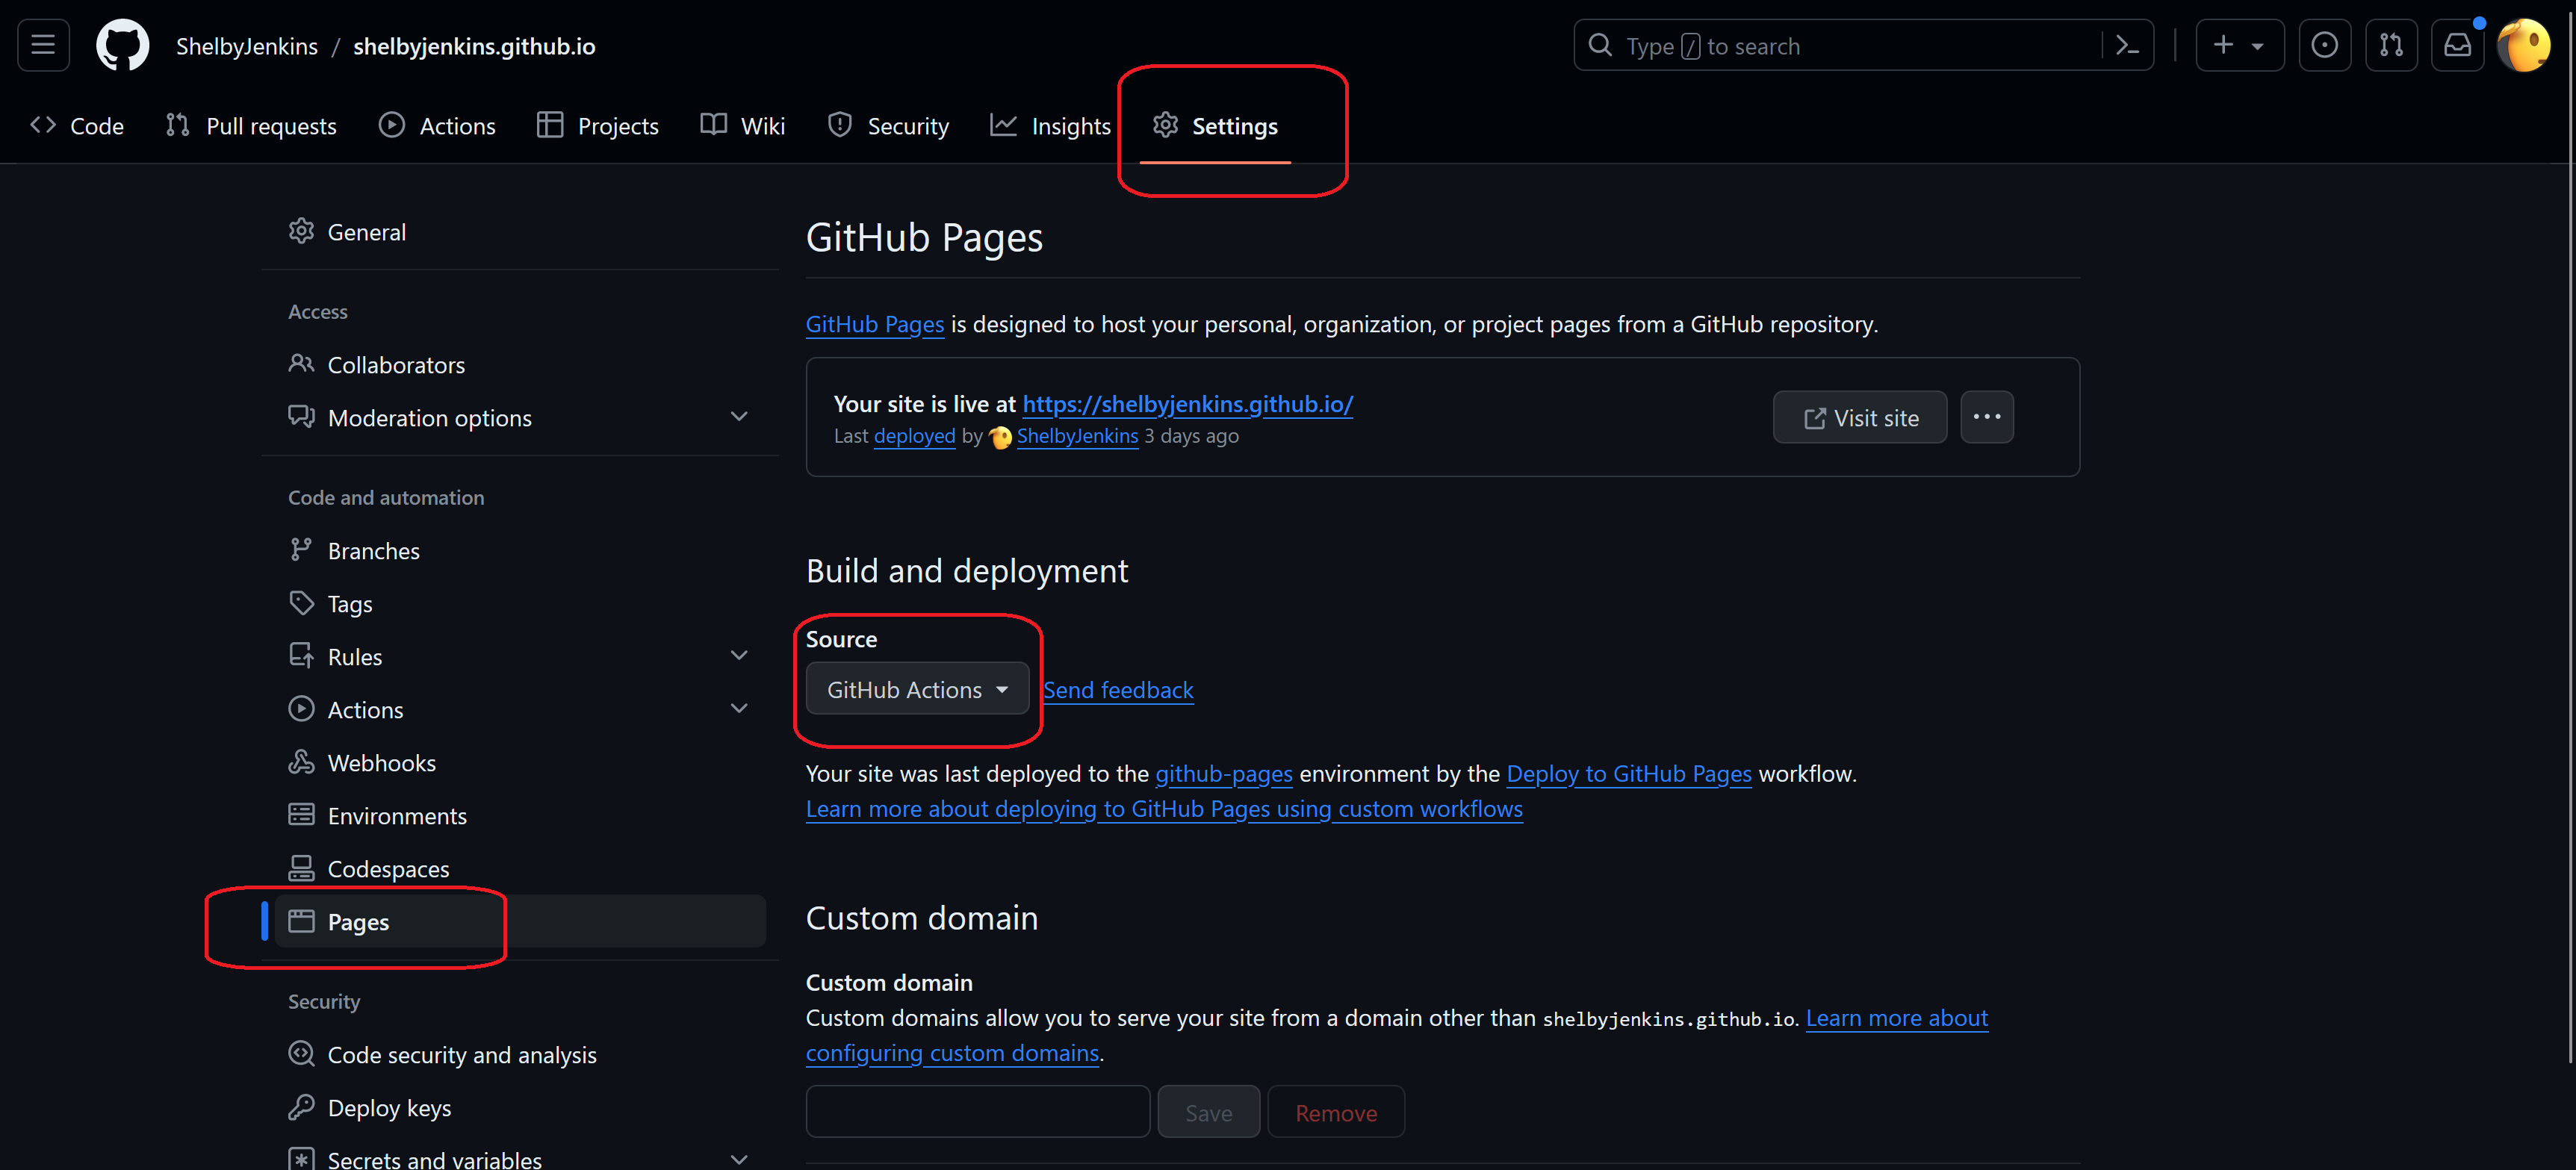This screenshot has height=1170, width=2576.
Task: Click the user profile avatar
Action: [x=2522, y=45]
